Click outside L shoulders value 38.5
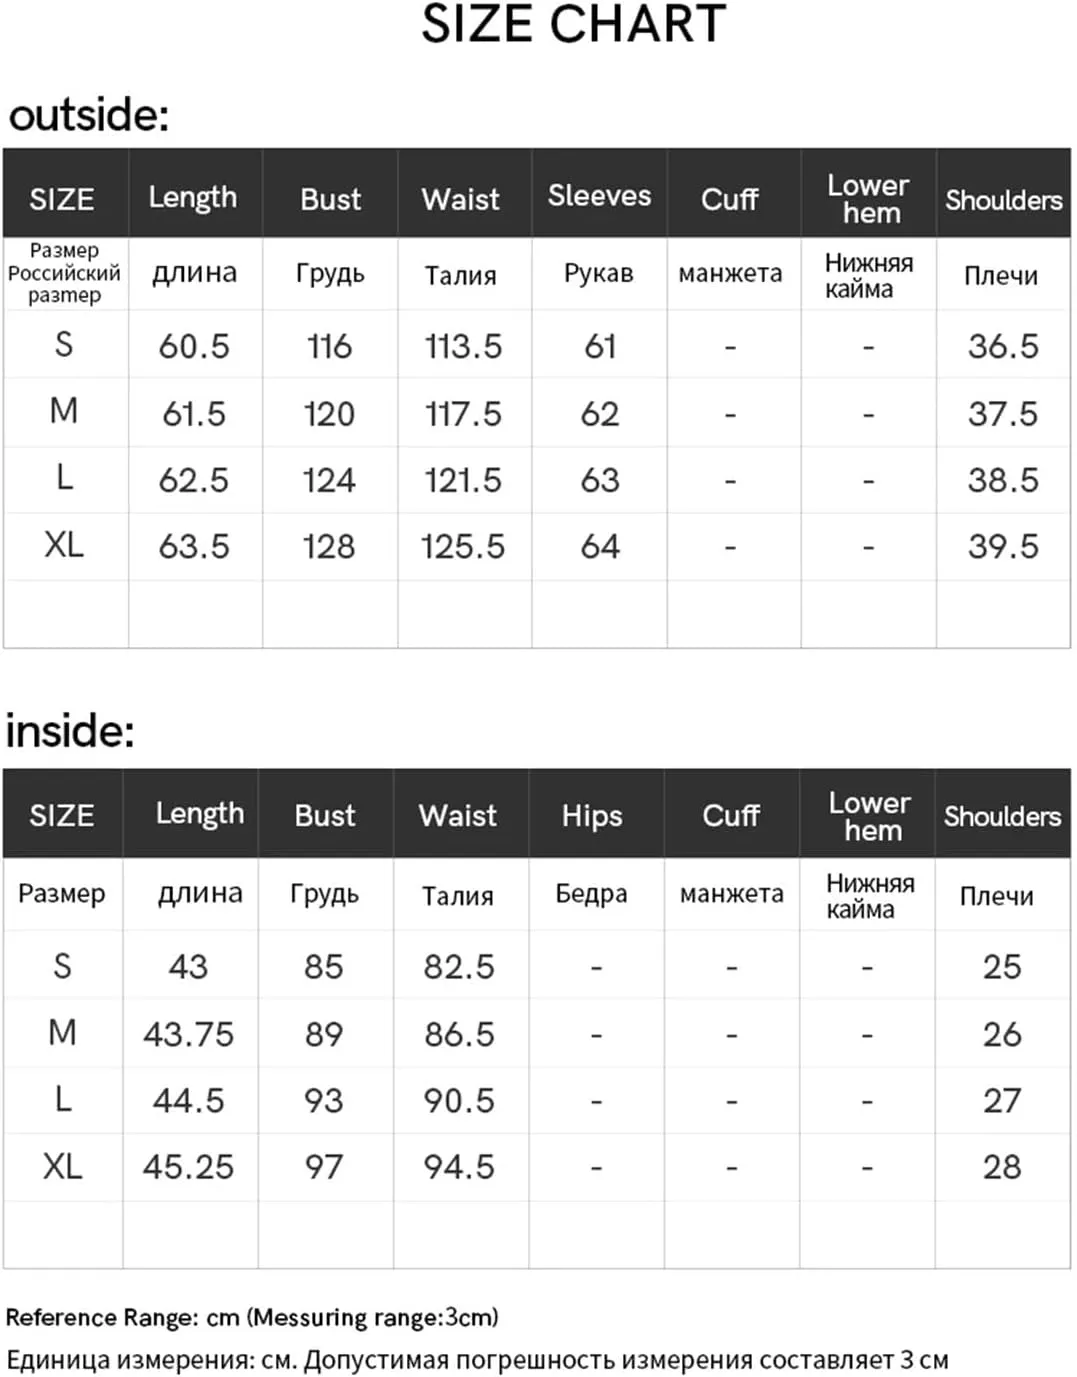The height and width of the screenshot is (1377, 1077). click(1003, 480)
